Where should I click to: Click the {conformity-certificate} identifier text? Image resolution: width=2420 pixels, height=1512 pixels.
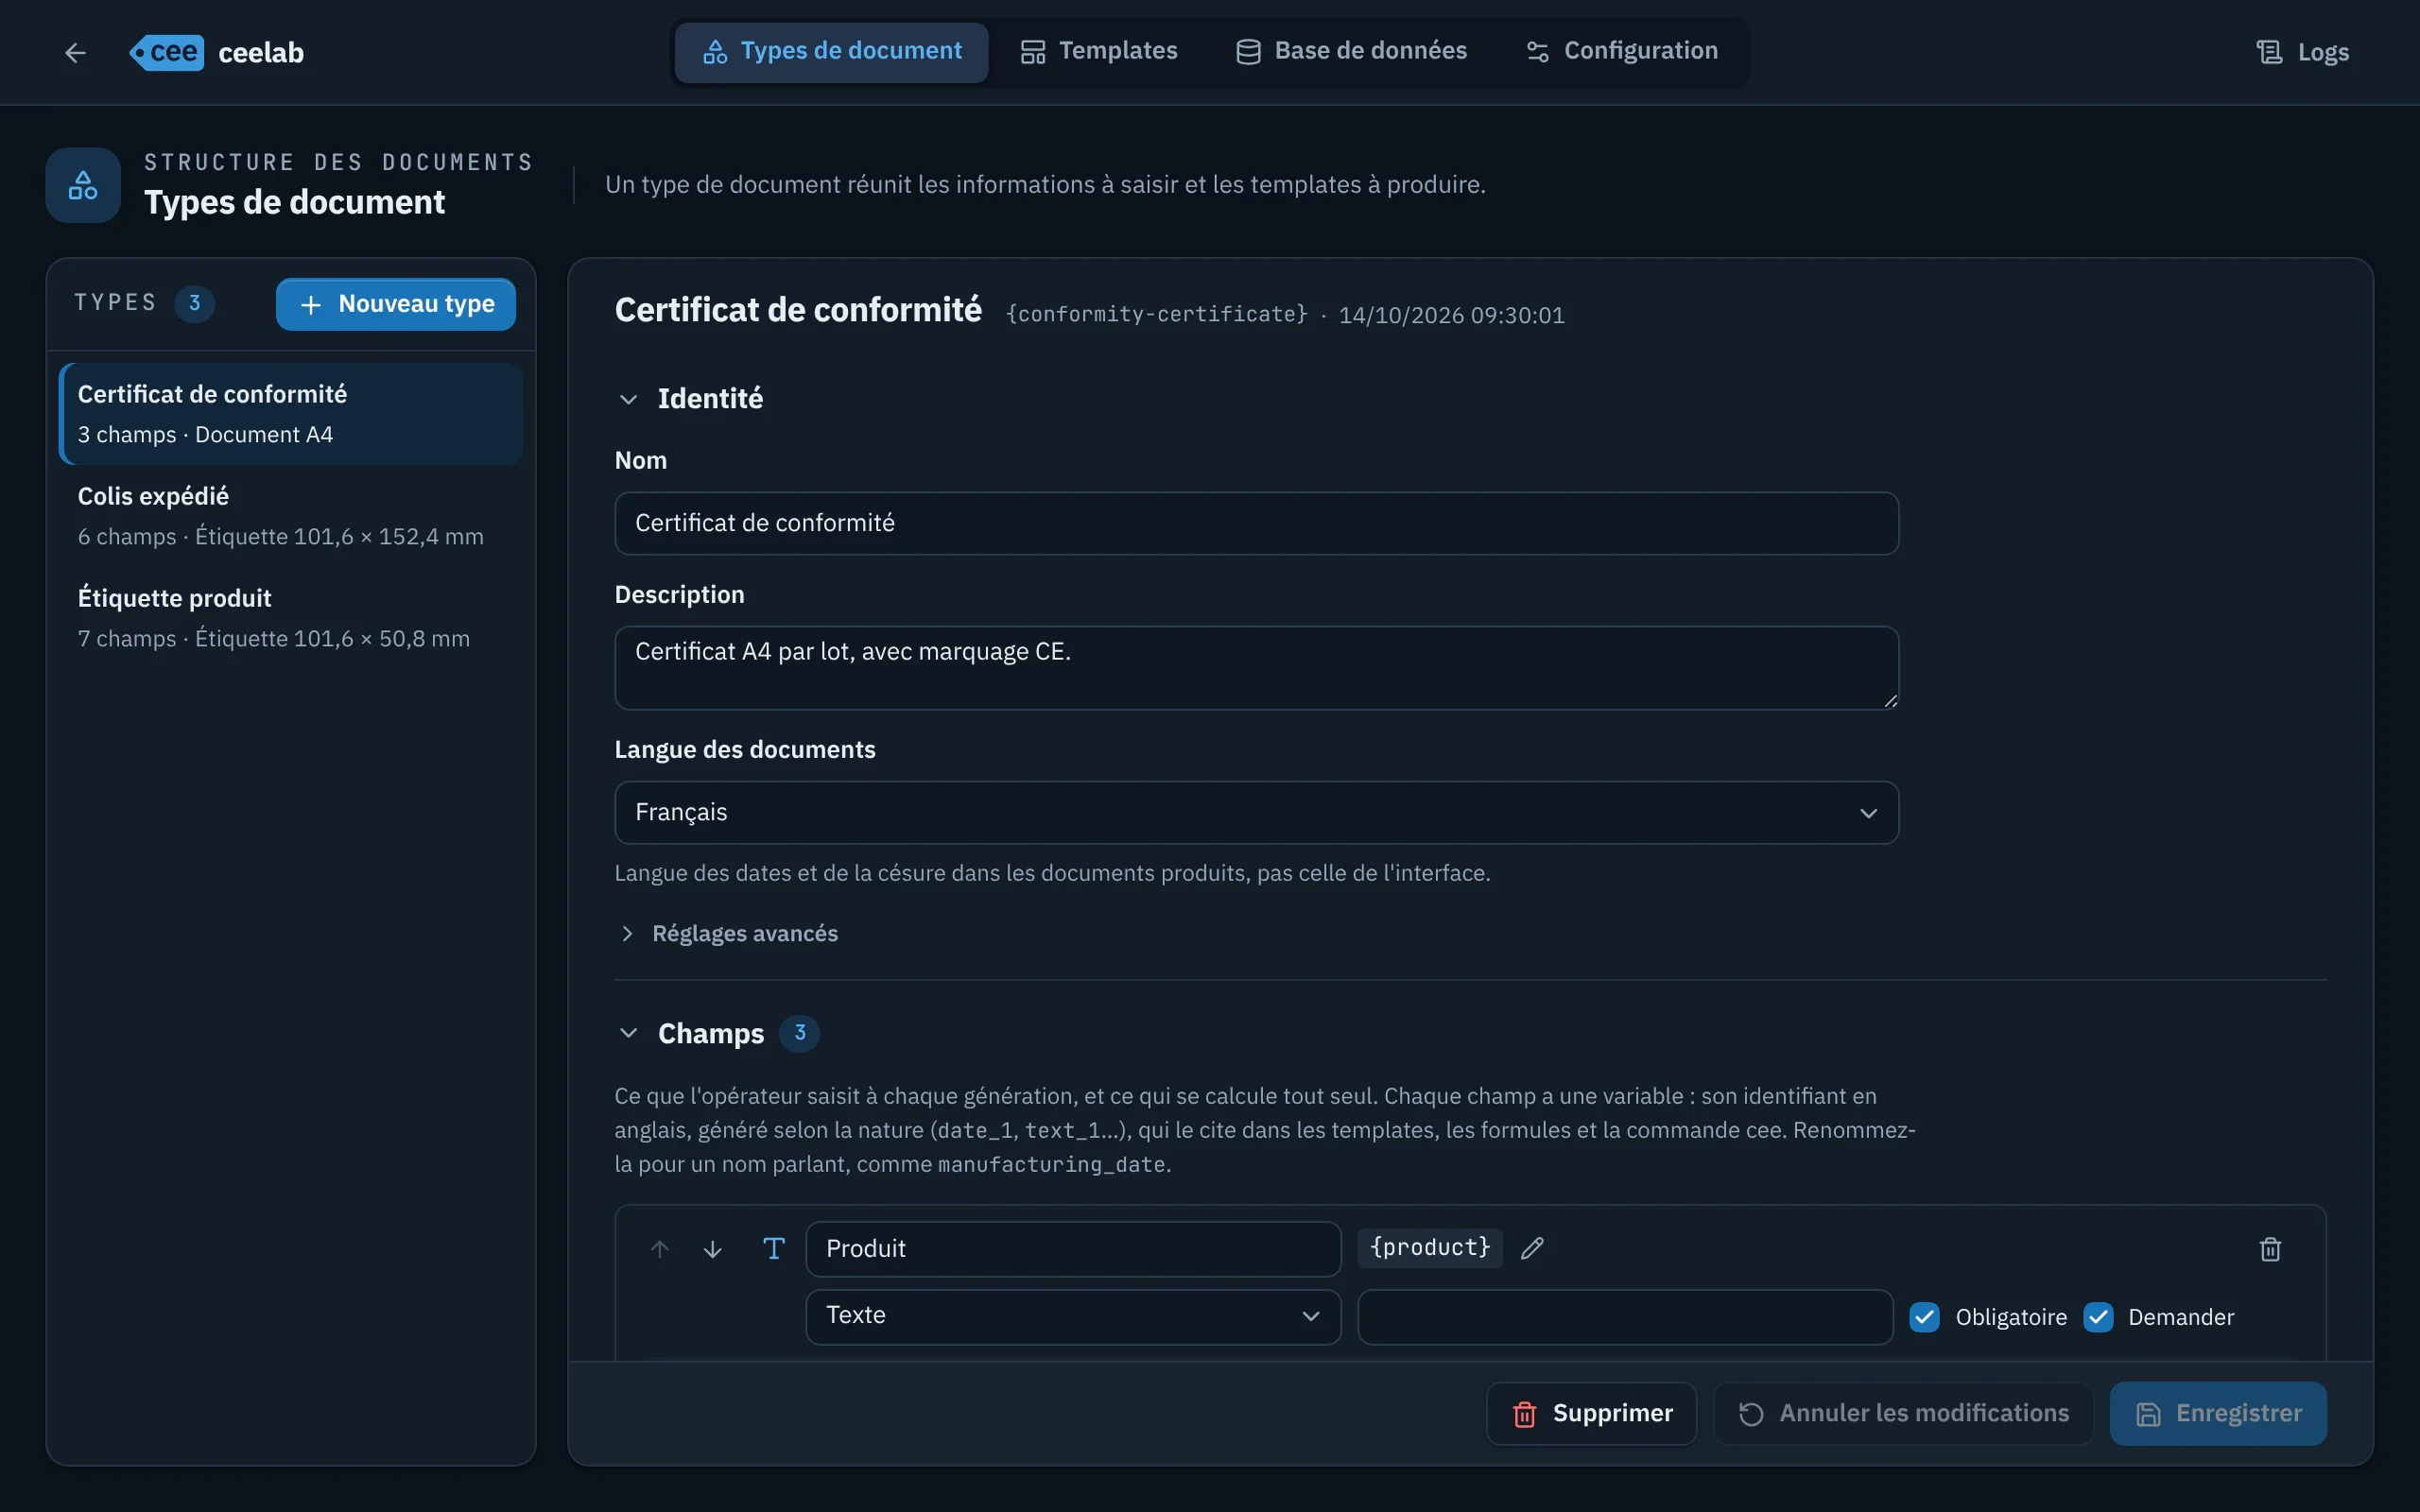[1156, 315]
